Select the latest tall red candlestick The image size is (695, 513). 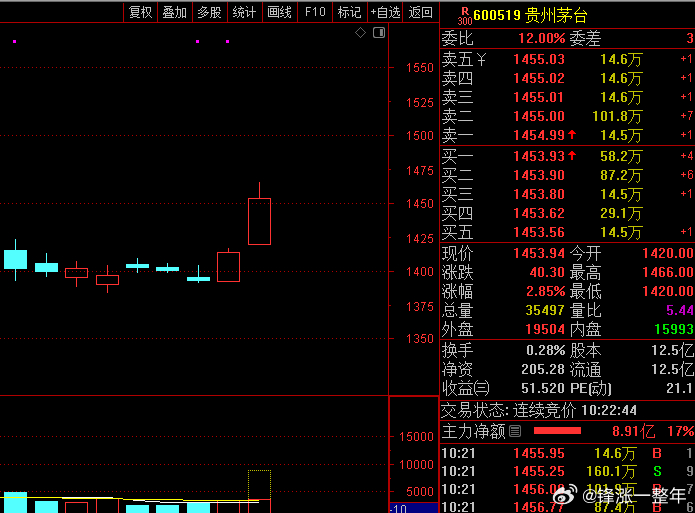point(259,221)
